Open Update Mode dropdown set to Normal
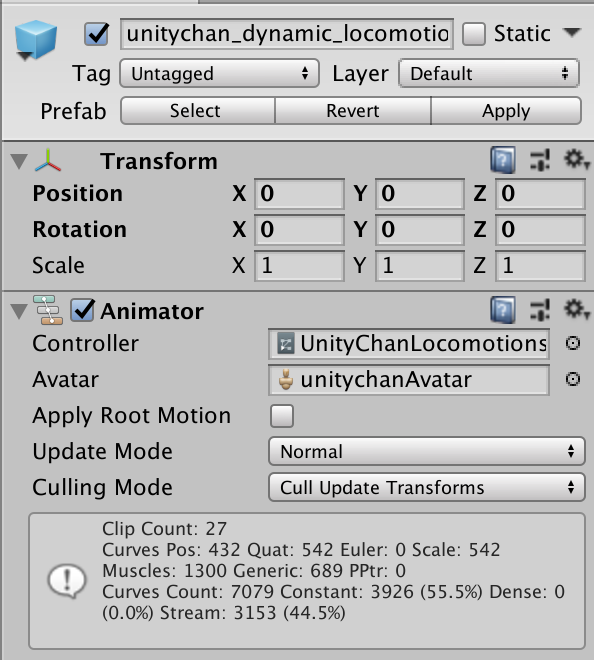 pos(427,451)
